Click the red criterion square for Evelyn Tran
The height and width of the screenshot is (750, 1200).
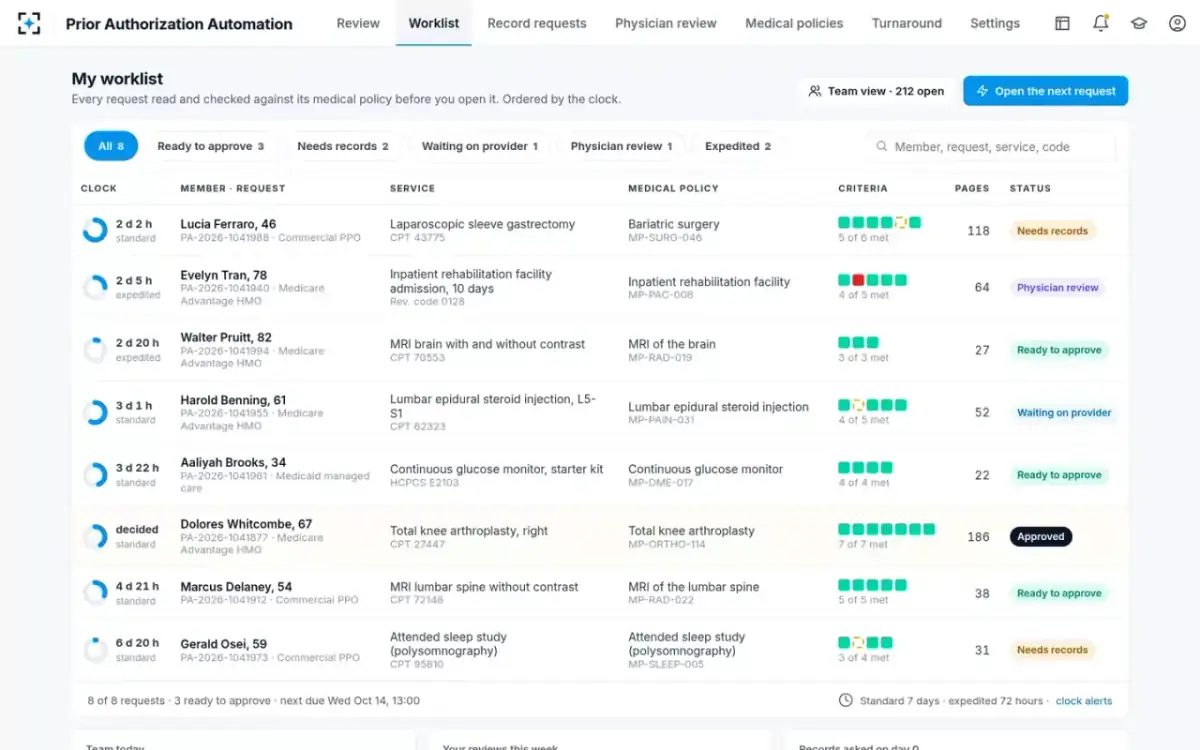(858, 281)
